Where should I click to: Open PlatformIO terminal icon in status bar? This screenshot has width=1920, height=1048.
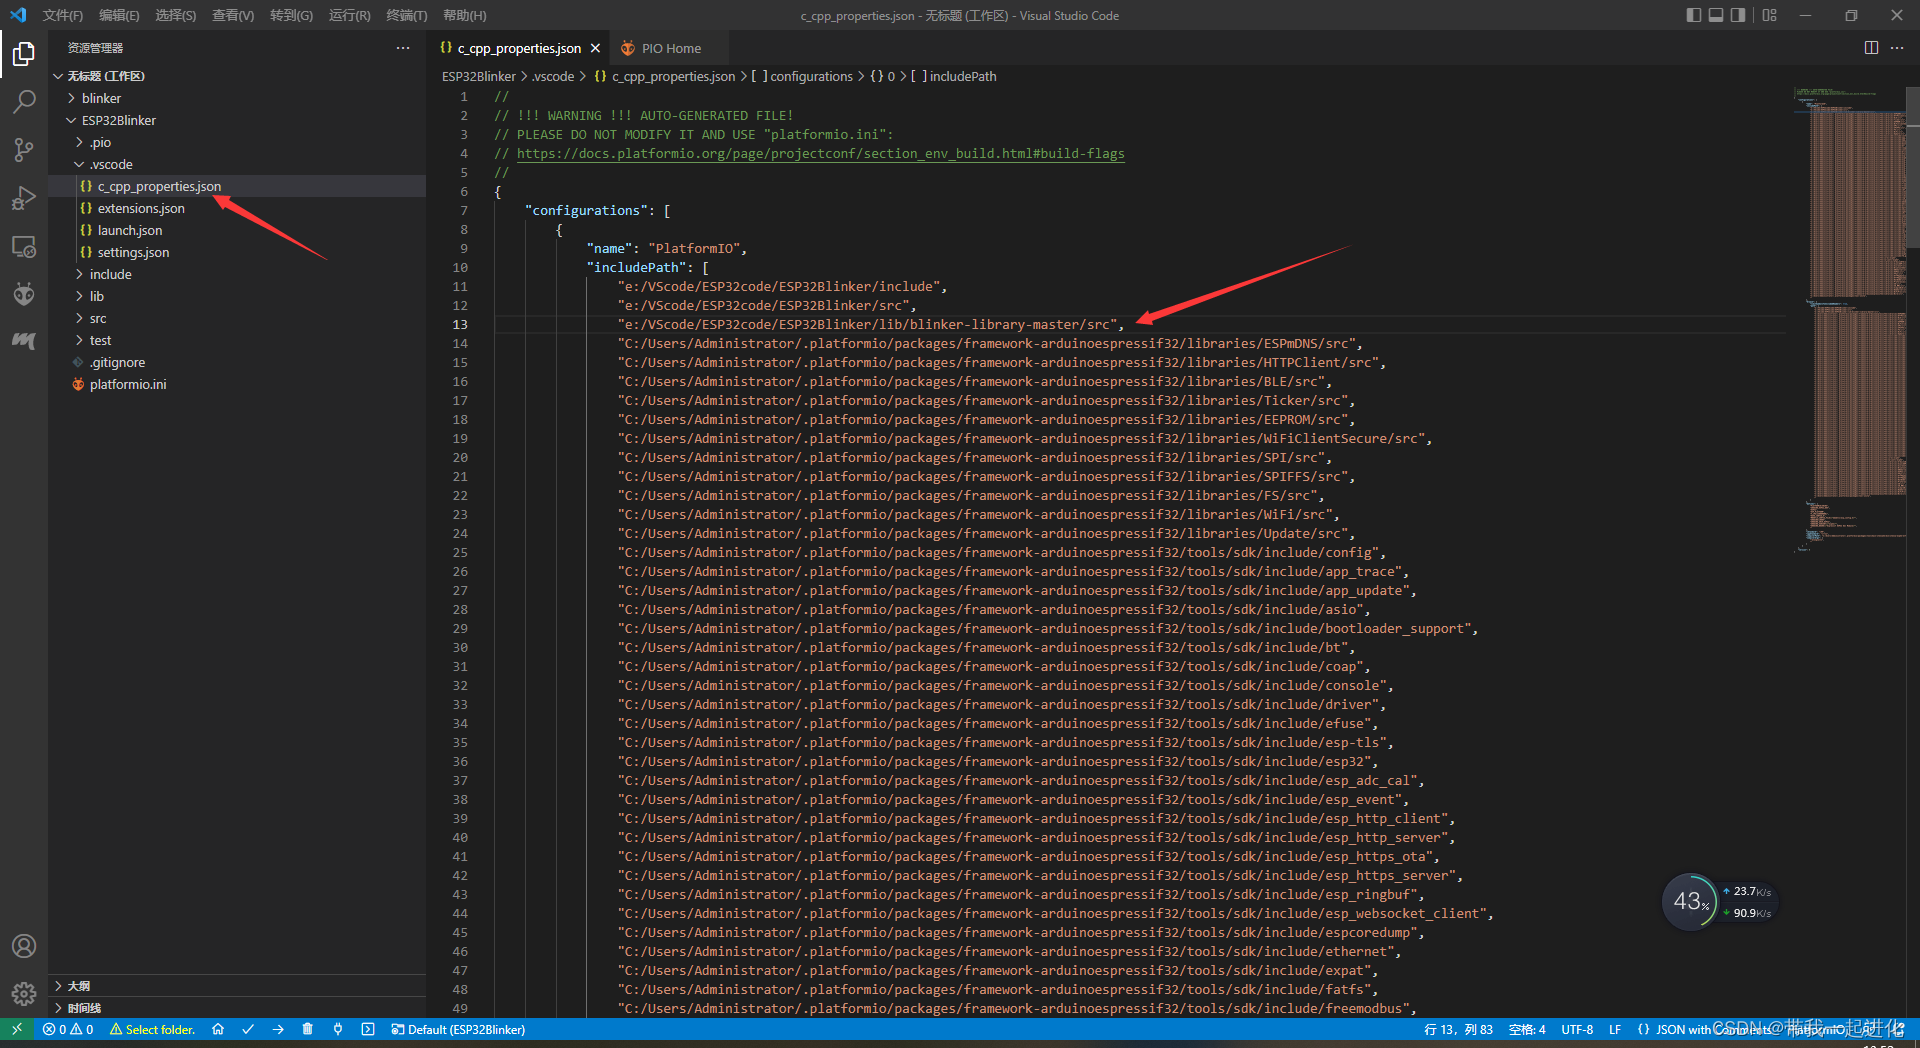coord(368,1029)
